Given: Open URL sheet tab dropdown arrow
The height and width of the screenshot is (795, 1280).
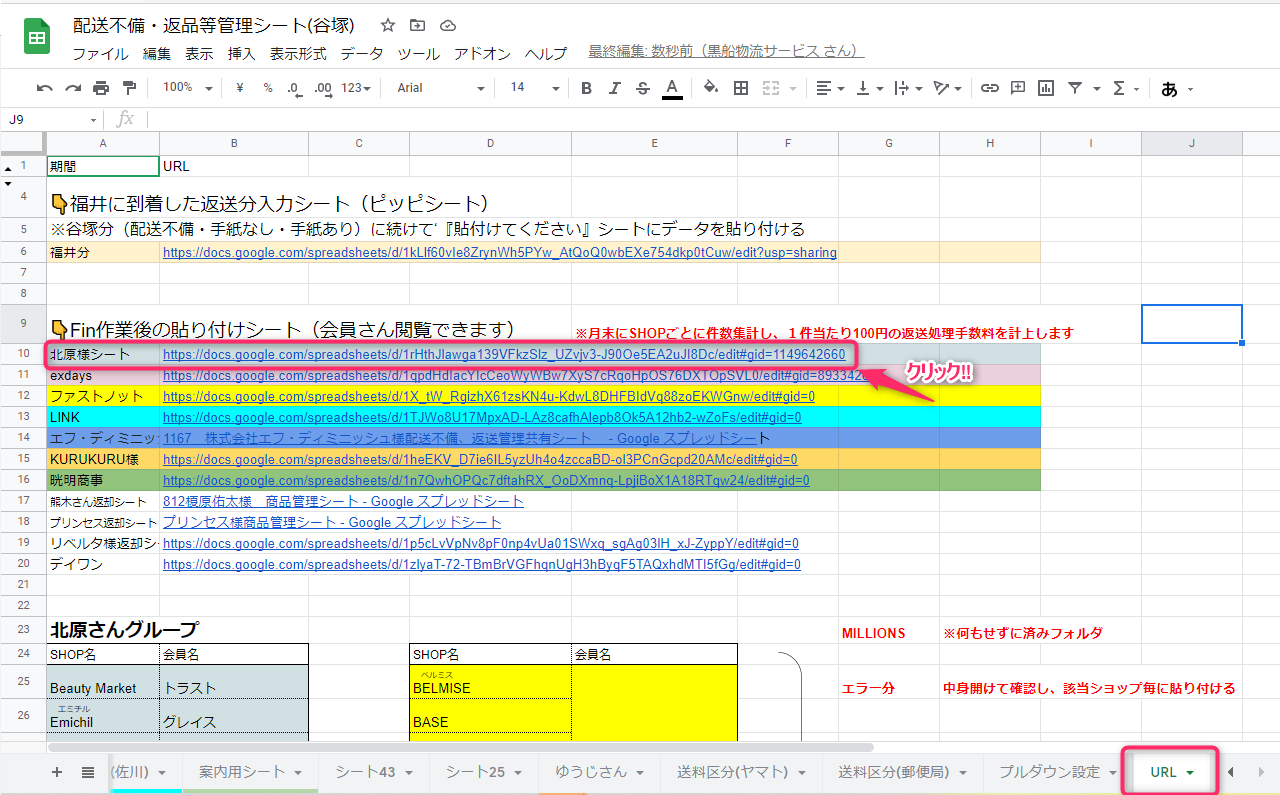Looking at the screenshot, I should 1190,773.
